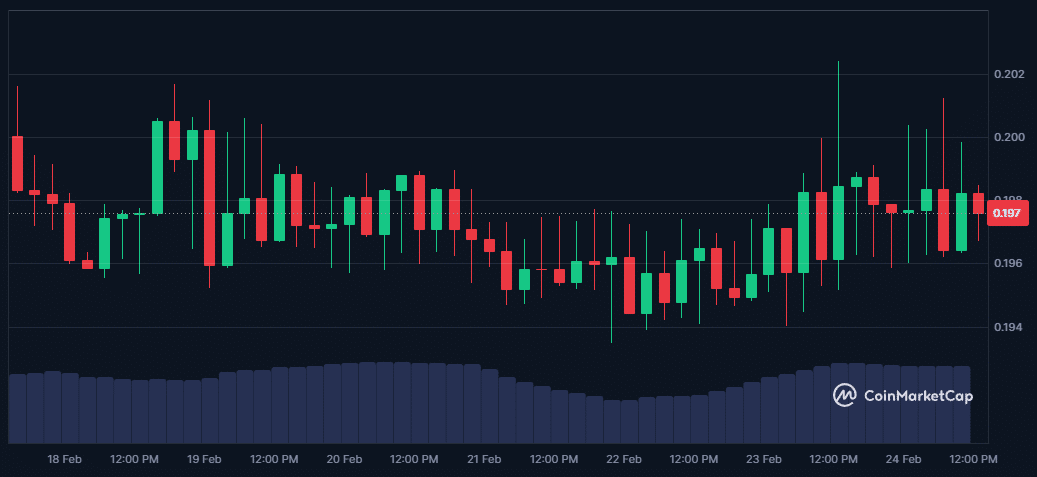Click the 18 Feb date label
This screenshot has height=477, width=1037.
[64, 459]
